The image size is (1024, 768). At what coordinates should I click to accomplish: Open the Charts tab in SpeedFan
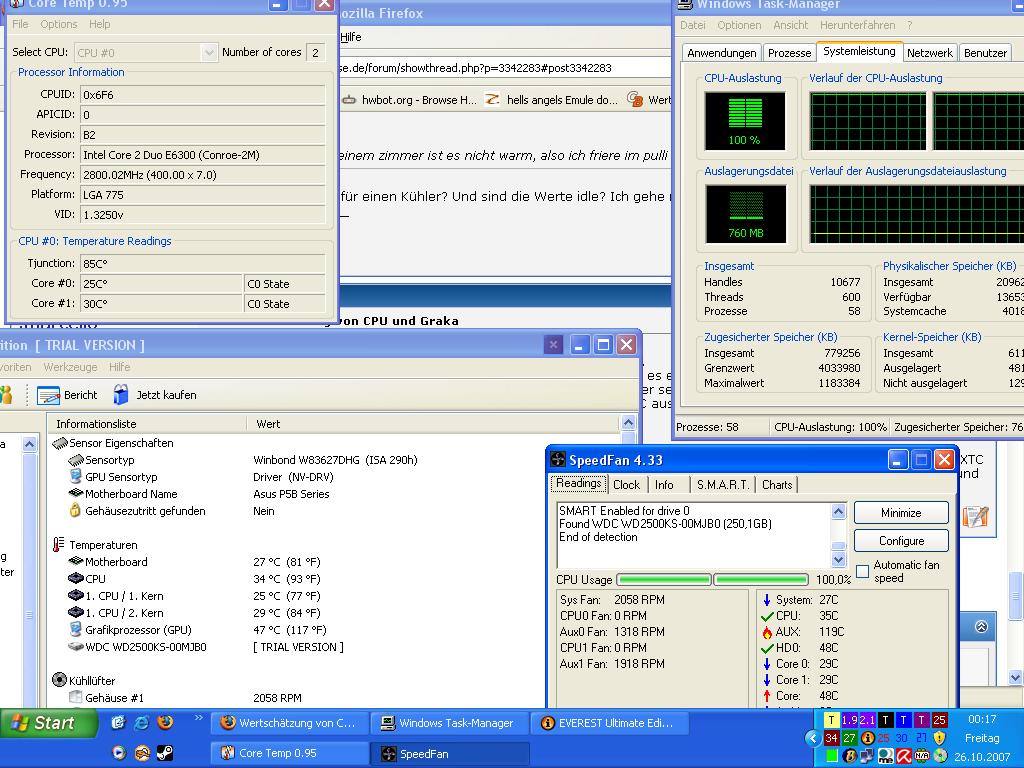(x=776, y=485)
